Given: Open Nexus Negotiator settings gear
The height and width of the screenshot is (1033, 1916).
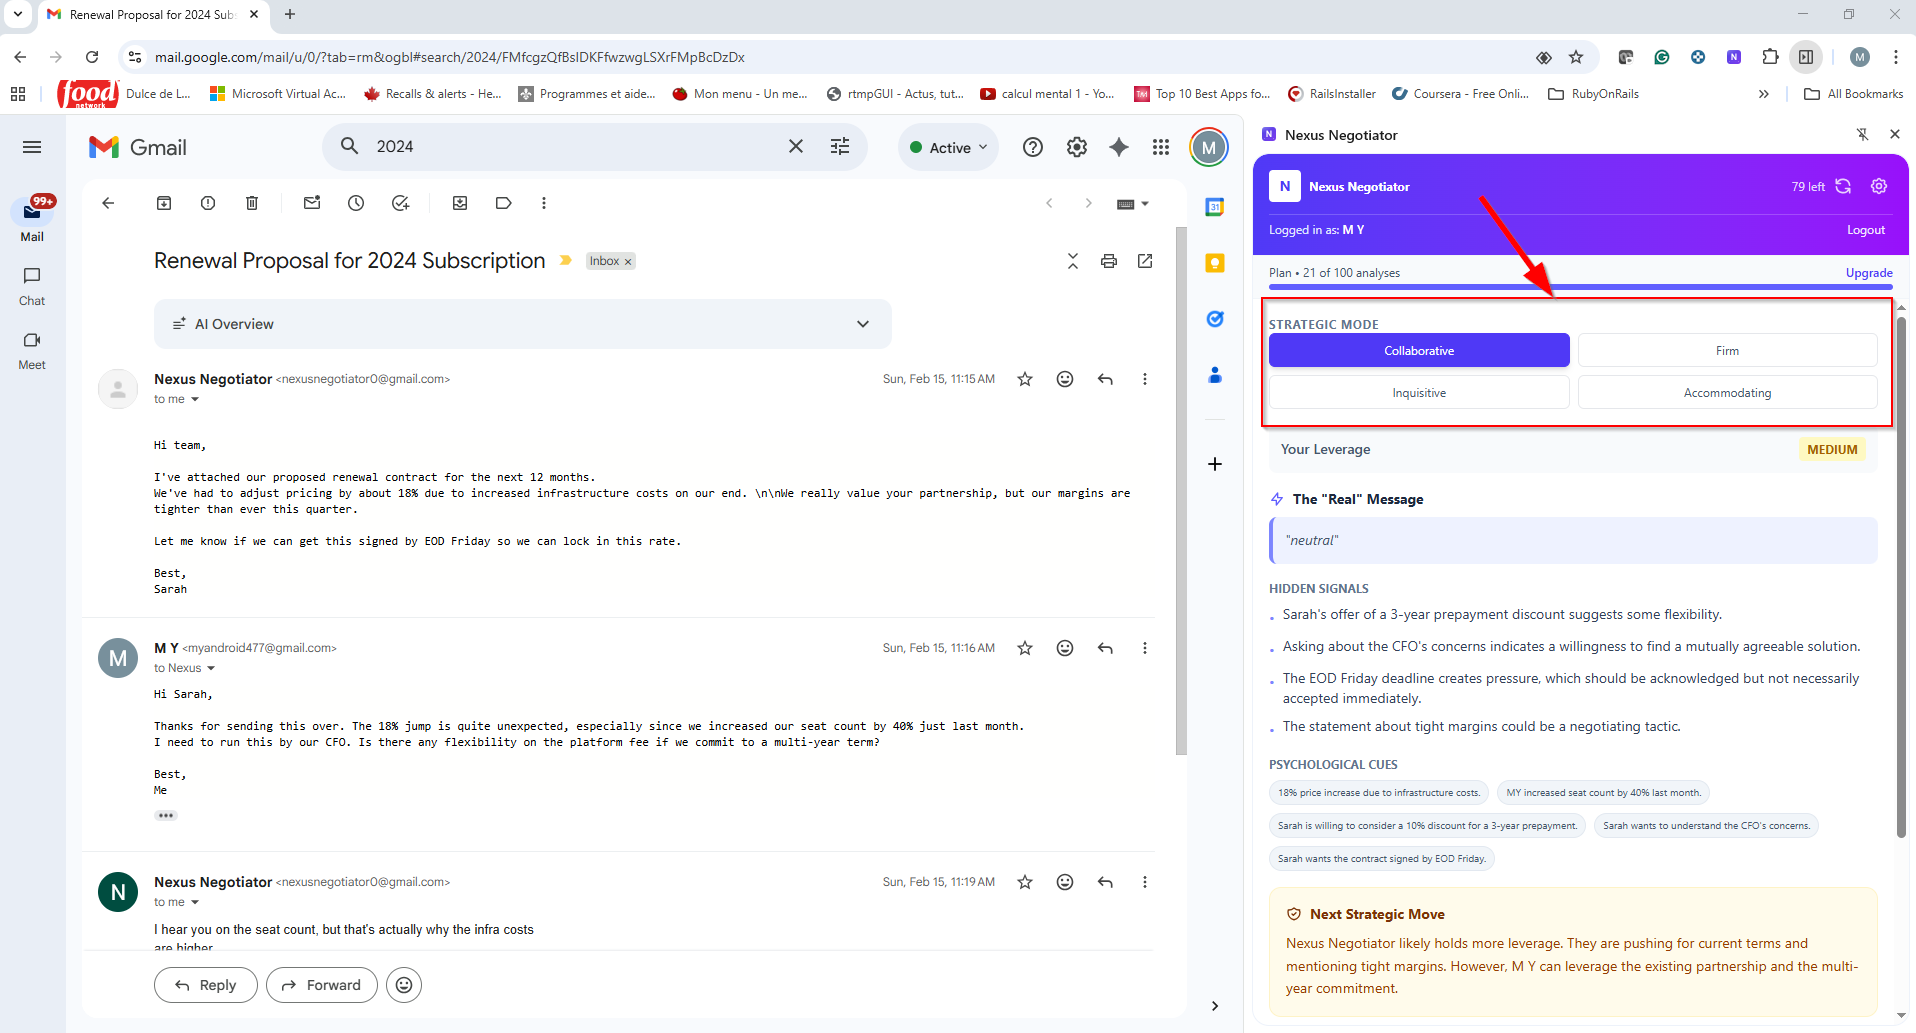Looking at the screenshot, I should pos(1879,186).
